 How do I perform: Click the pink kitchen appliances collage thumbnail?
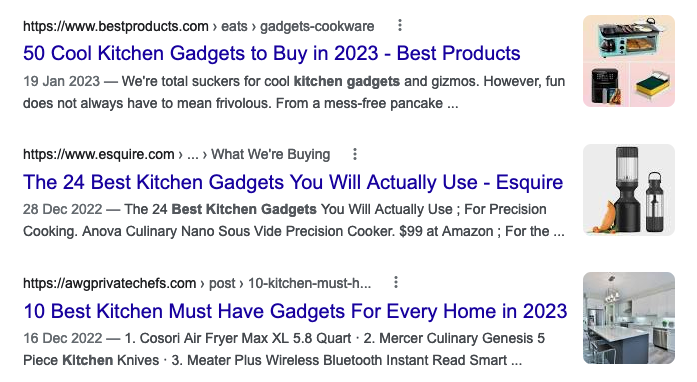coord(629,61)
